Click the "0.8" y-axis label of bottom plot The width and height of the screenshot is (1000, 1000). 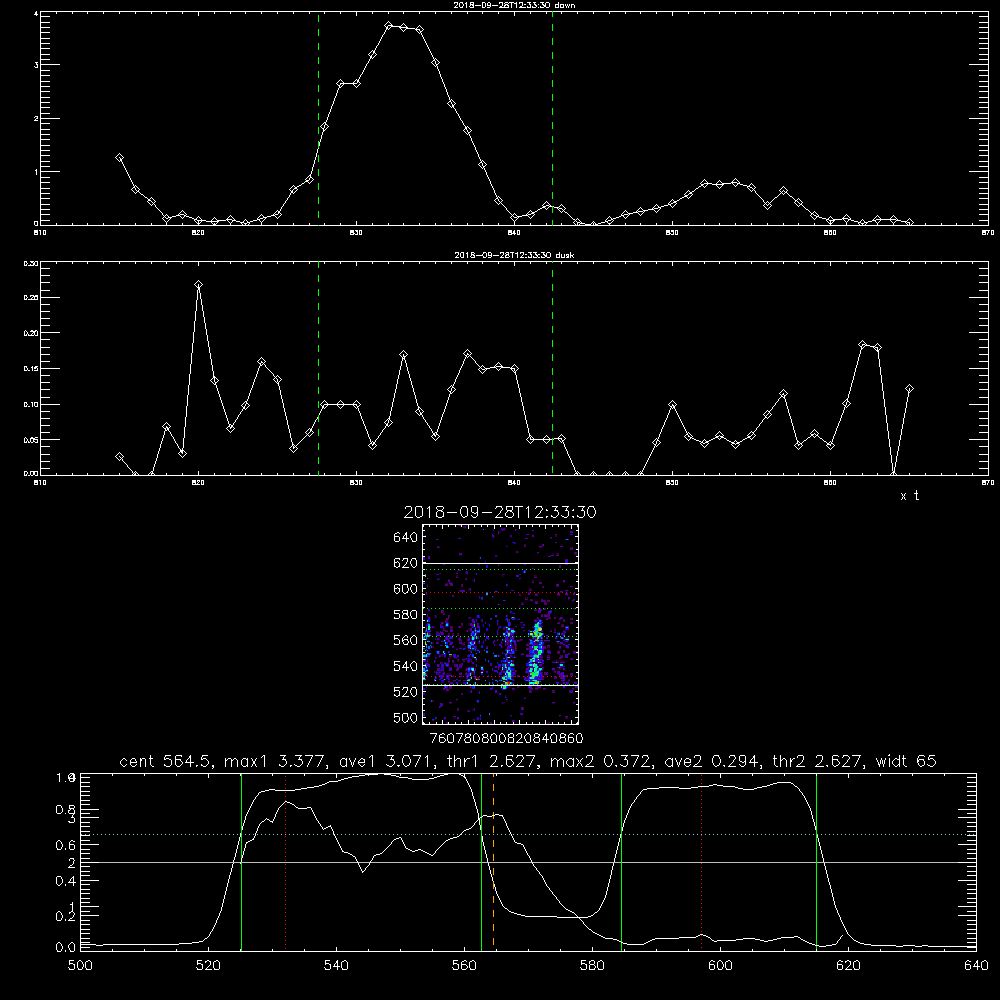pos(66,810)
